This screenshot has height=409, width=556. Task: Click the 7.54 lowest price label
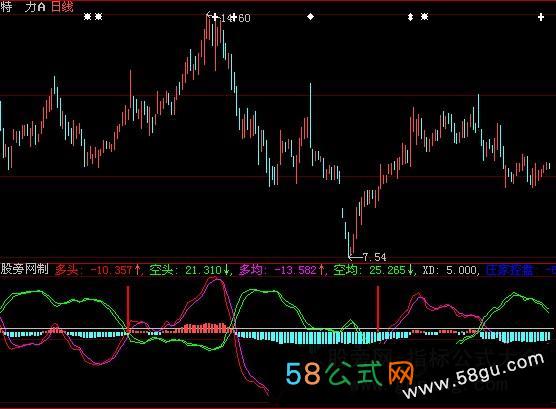pyautogui.click(x=374, y=257)
